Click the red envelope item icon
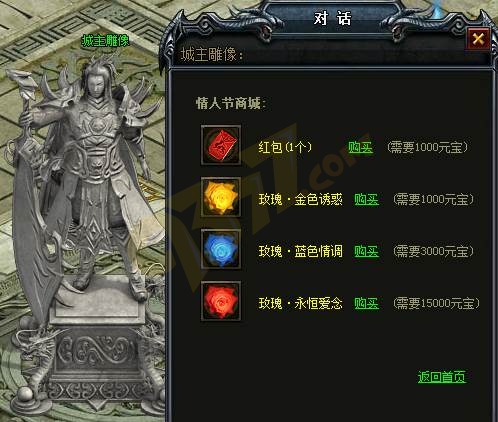 (x=221, y=145)
